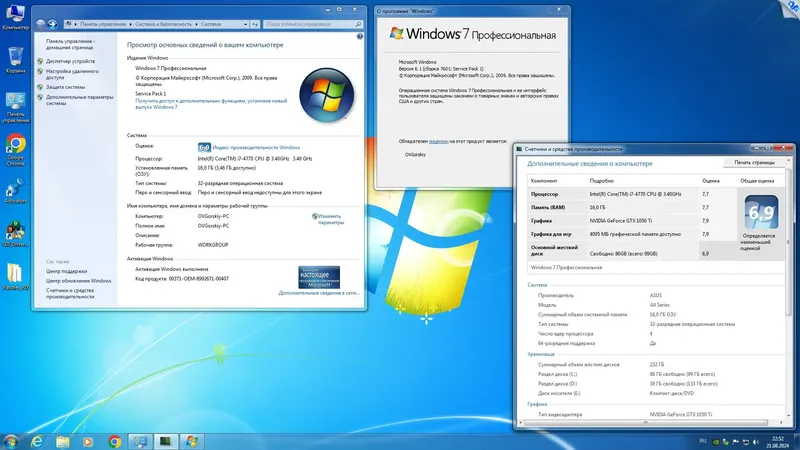
Task: Click the Система breadcrumb segment
Action: tap(211, 24)
